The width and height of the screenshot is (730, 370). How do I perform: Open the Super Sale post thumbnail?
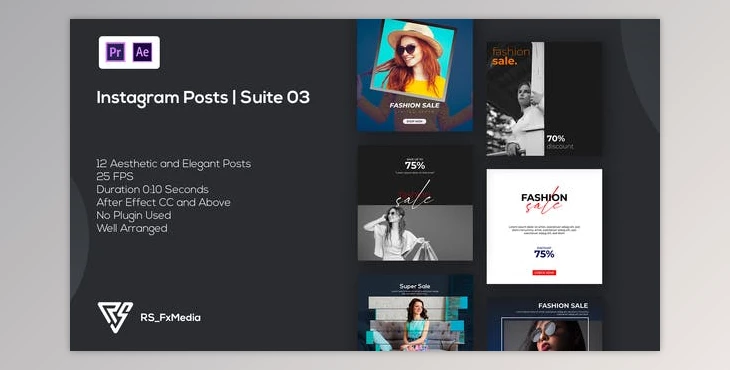[415, 312]
